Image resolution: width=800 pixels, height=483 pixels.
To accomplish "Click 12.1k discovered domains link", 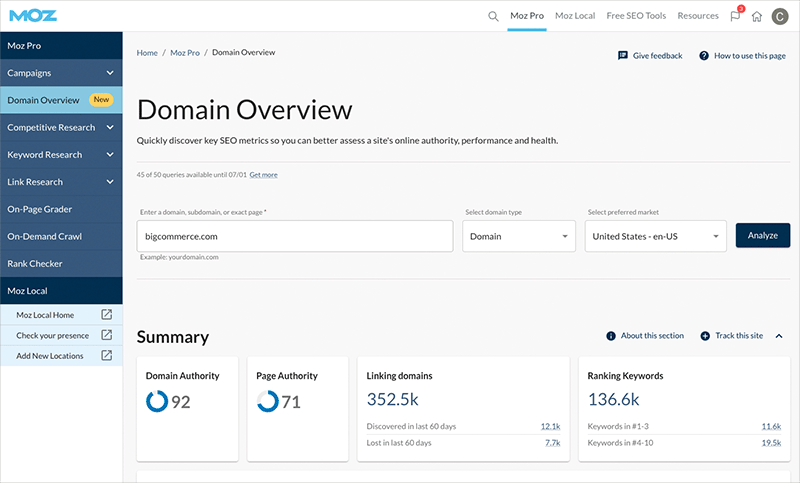I will click(551, 426).
